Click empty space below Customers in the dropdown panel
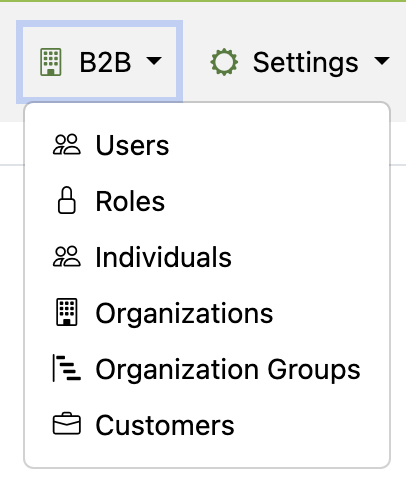The width and height of the screenshot is (406, 484). point(207,459)
